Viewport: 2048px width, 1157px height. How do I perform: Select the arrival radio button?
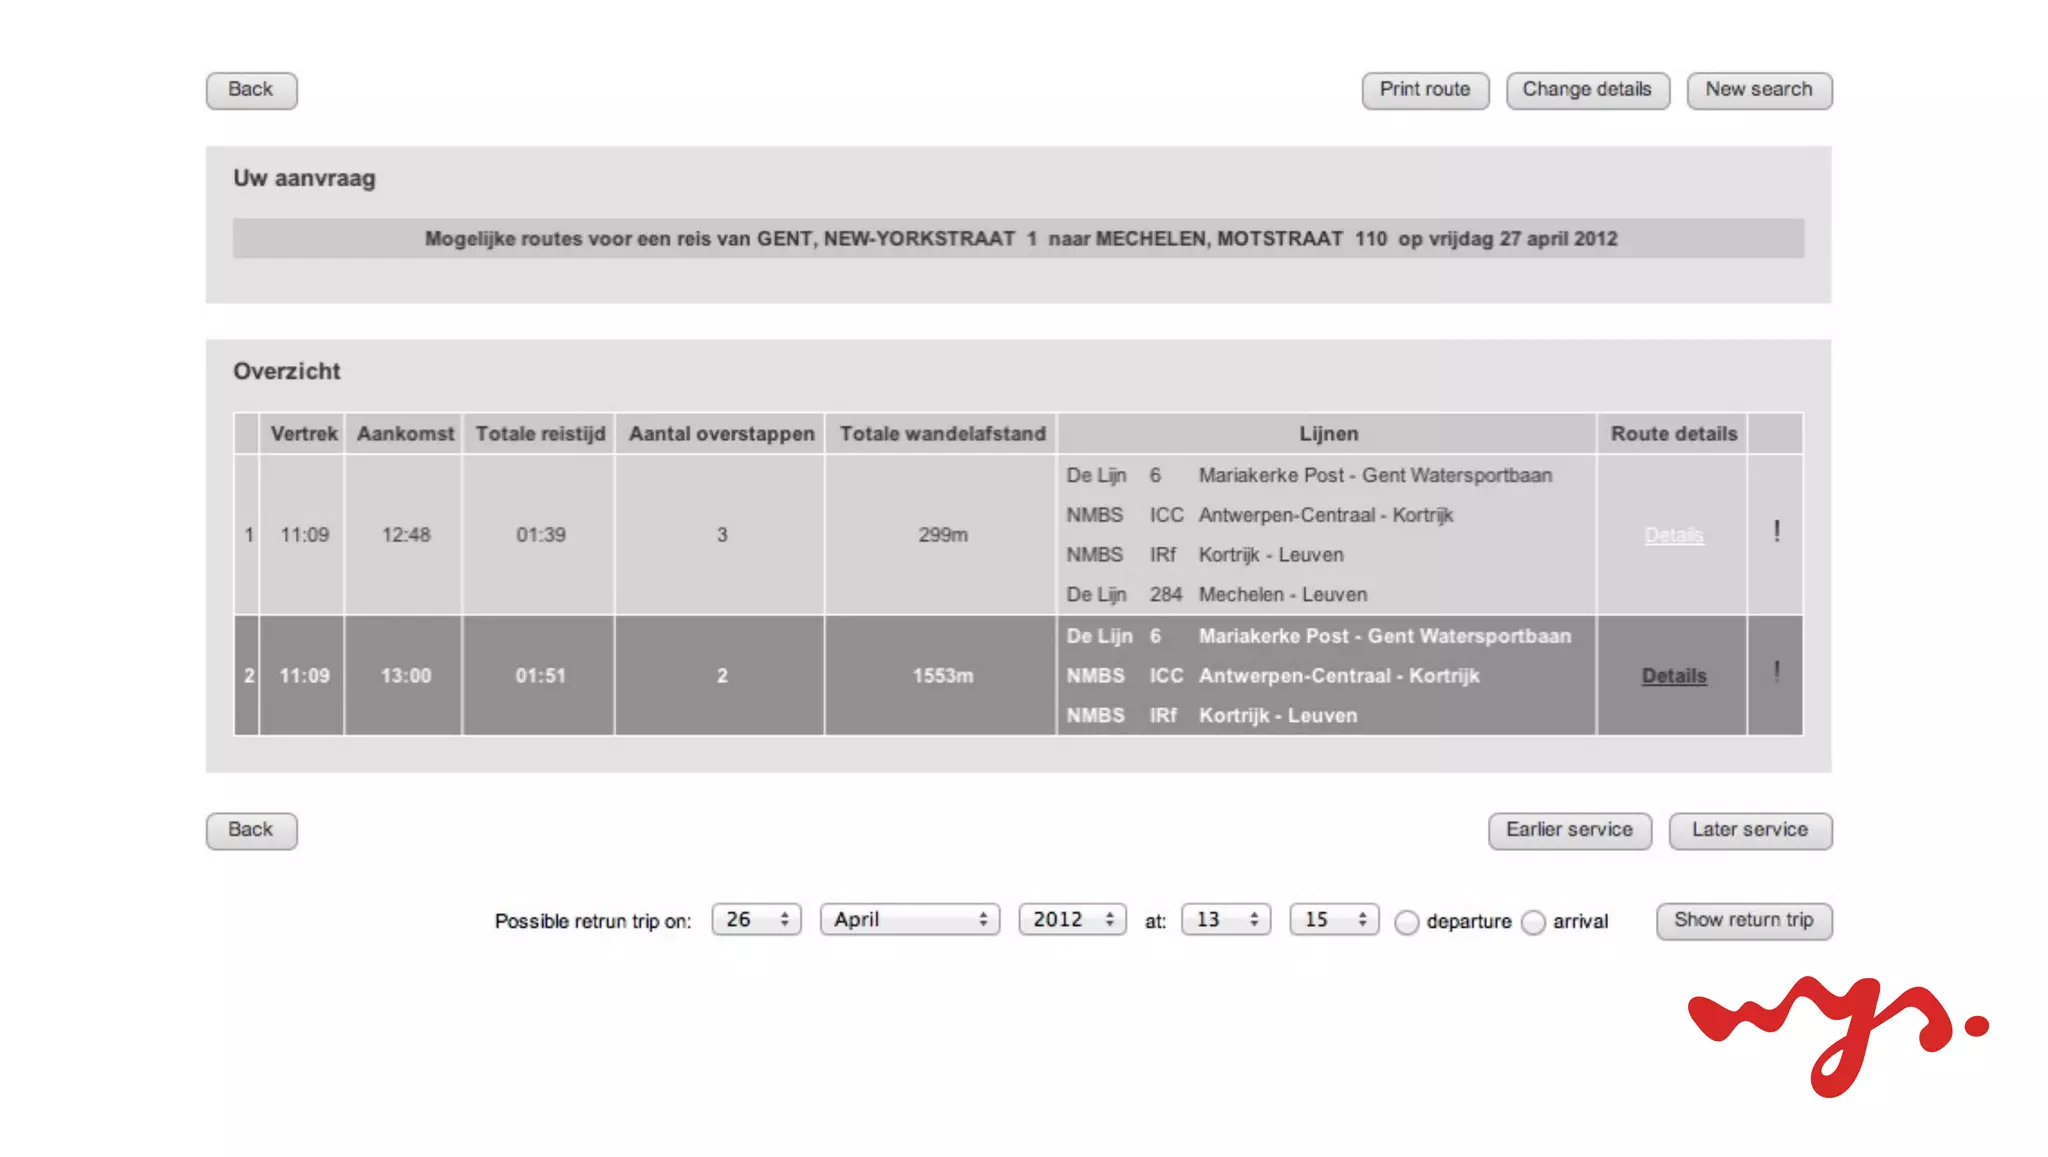tap(1533, 922)
